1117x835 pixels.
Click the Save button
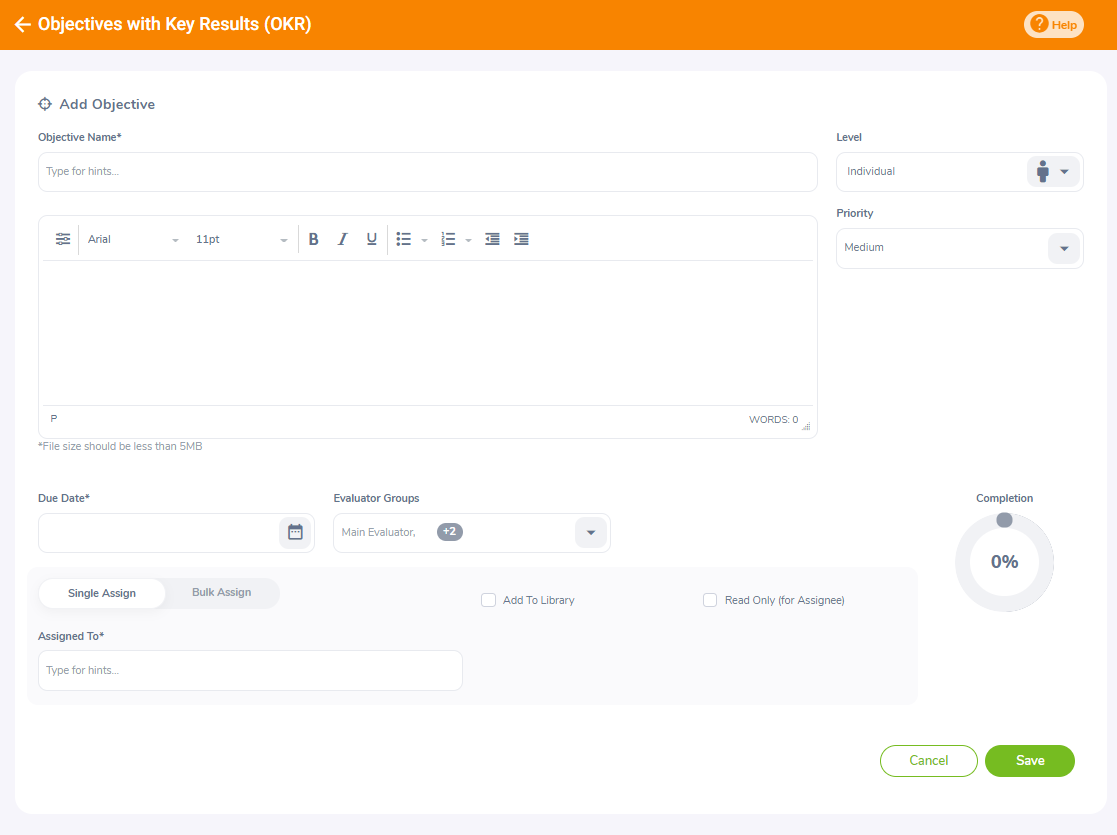[1029, 761]
